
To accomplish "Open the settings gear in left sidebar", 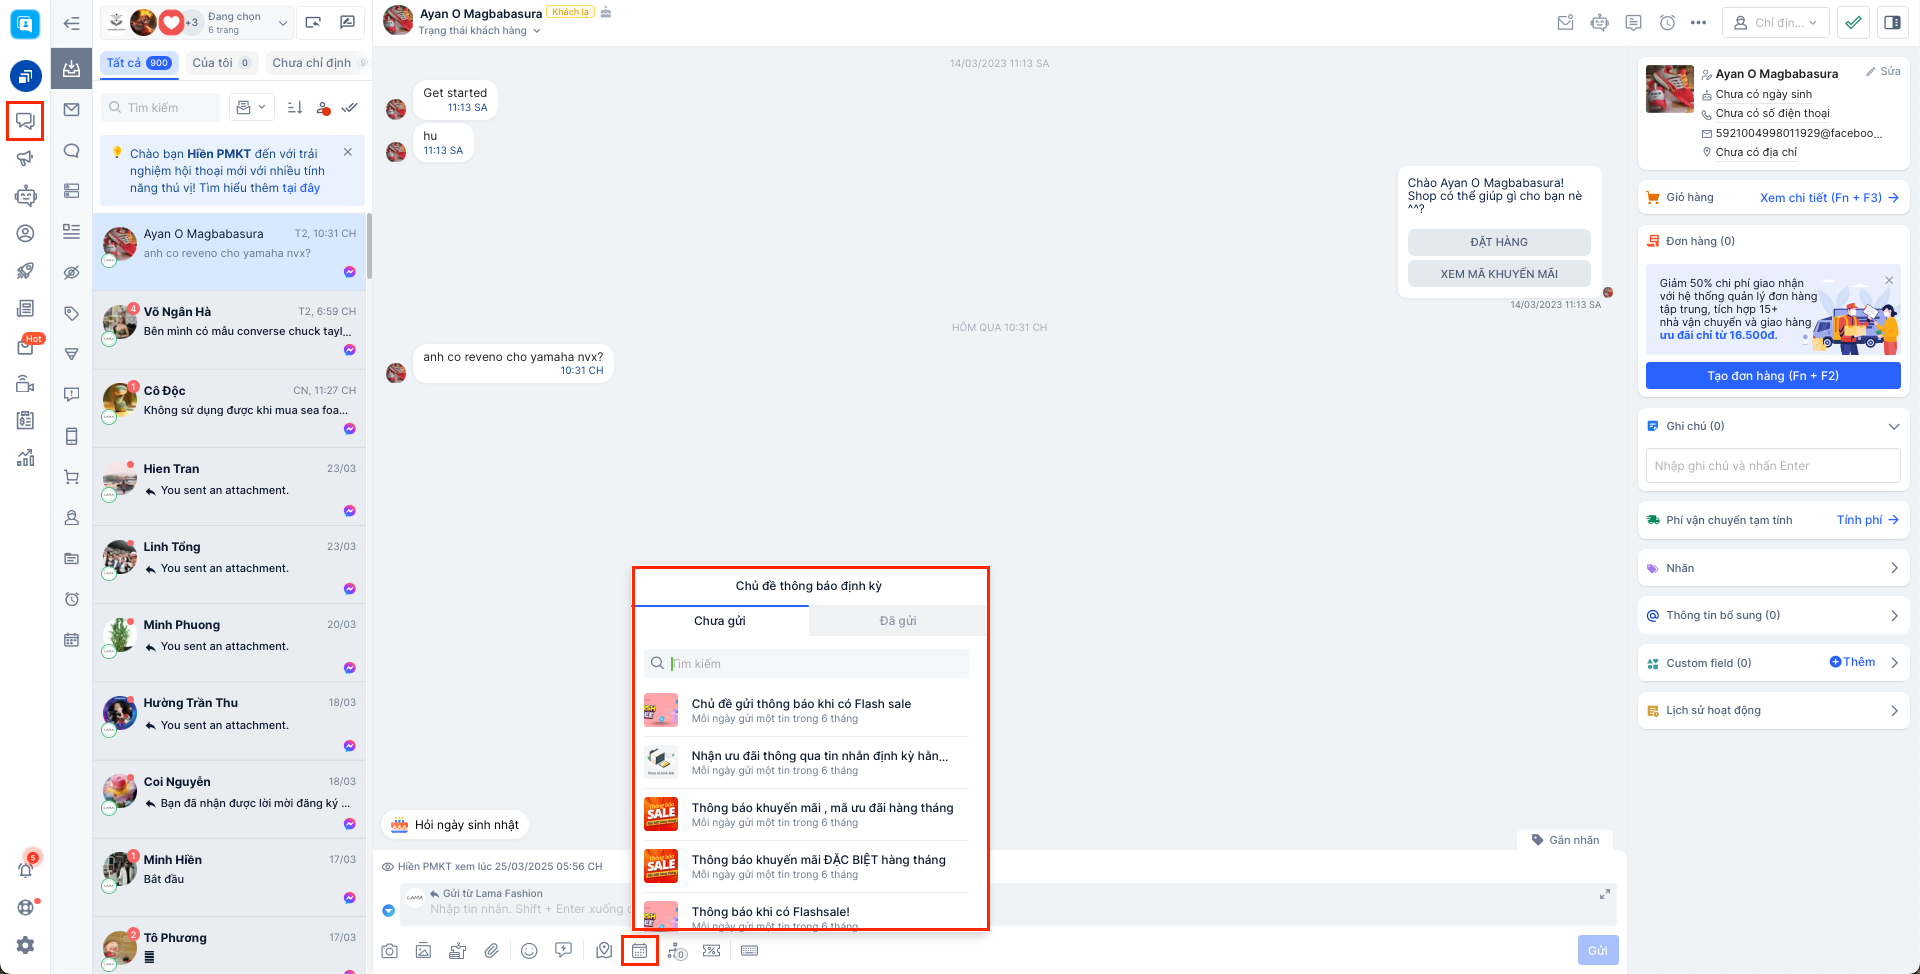I will (25, 945).
